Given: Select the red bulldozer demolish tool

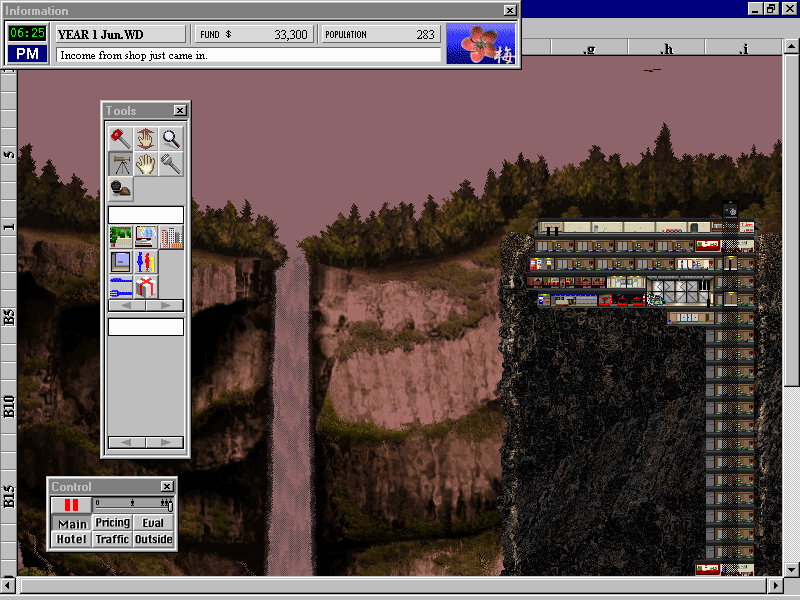Looking at the screenshot, I should pyautogui.click(x=120, y=138).
